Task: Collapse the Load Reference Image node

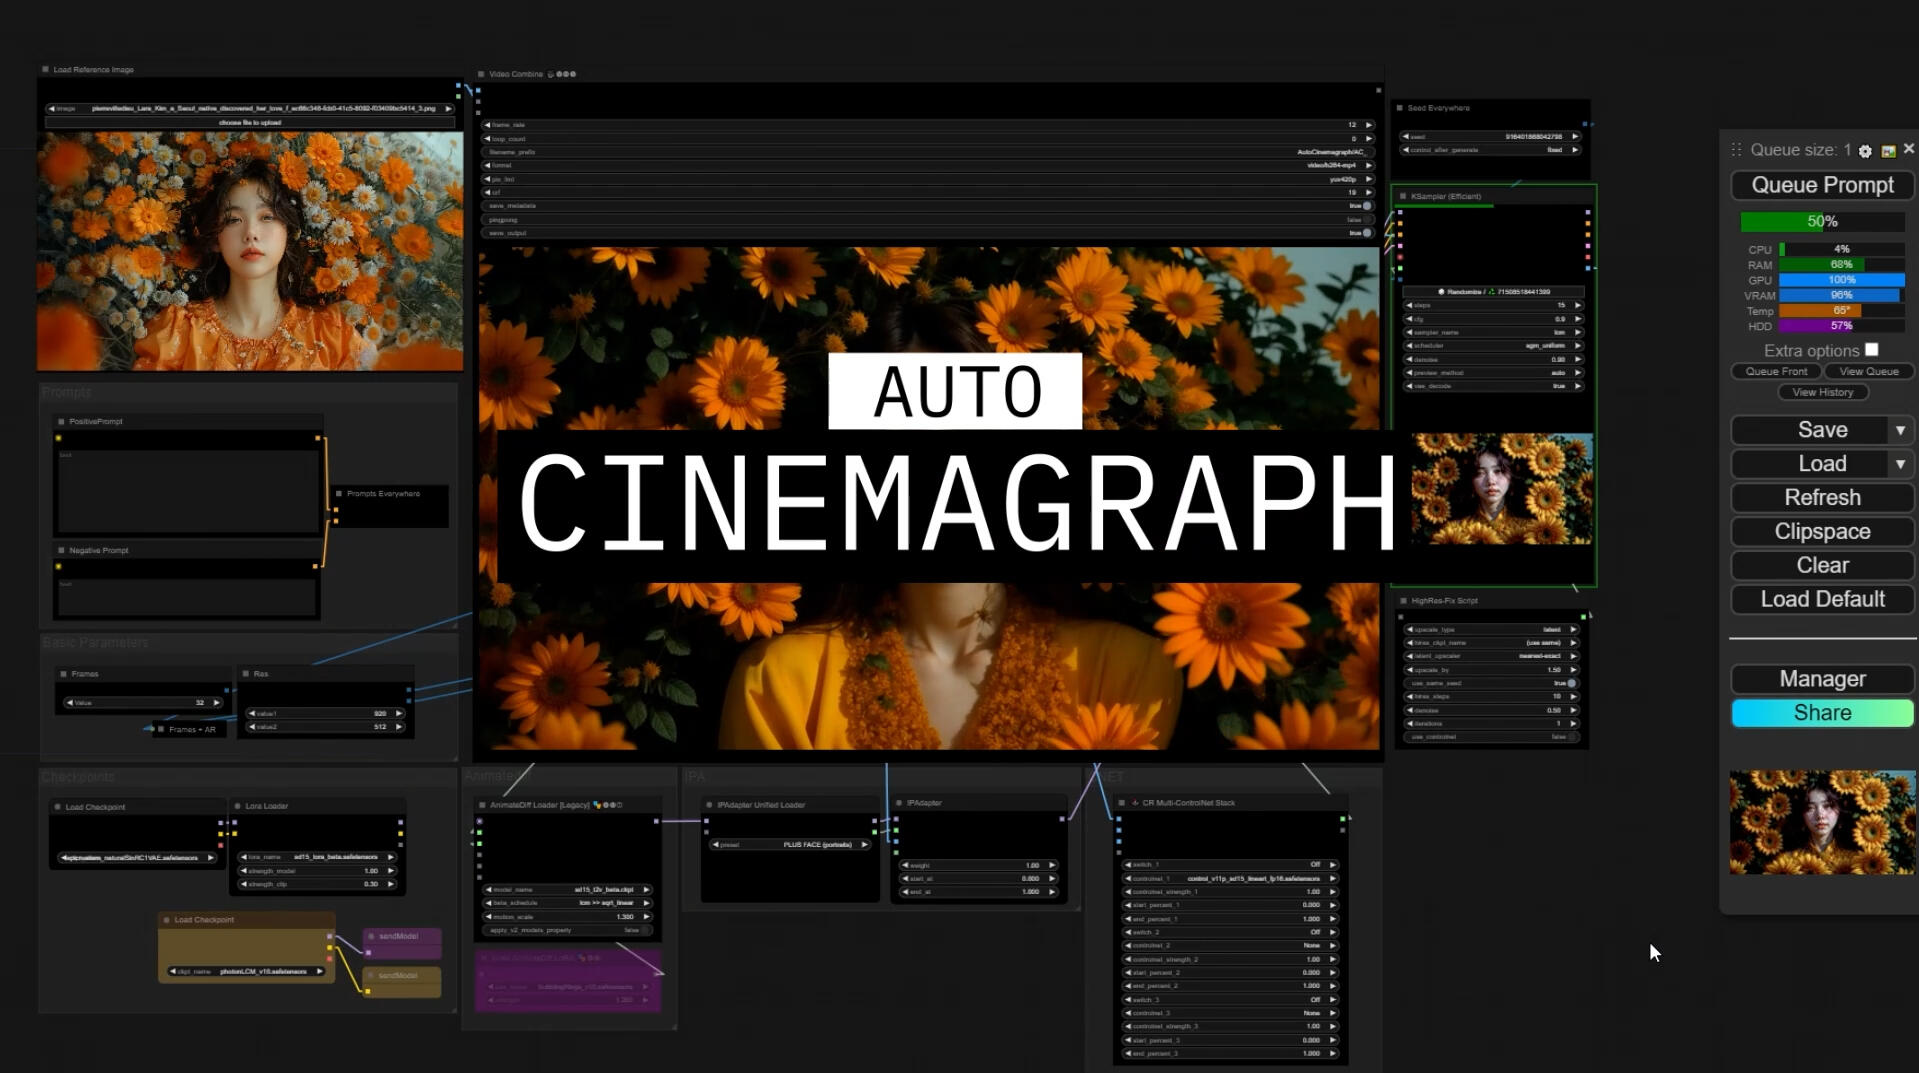Action: click(x=44, y=69)
